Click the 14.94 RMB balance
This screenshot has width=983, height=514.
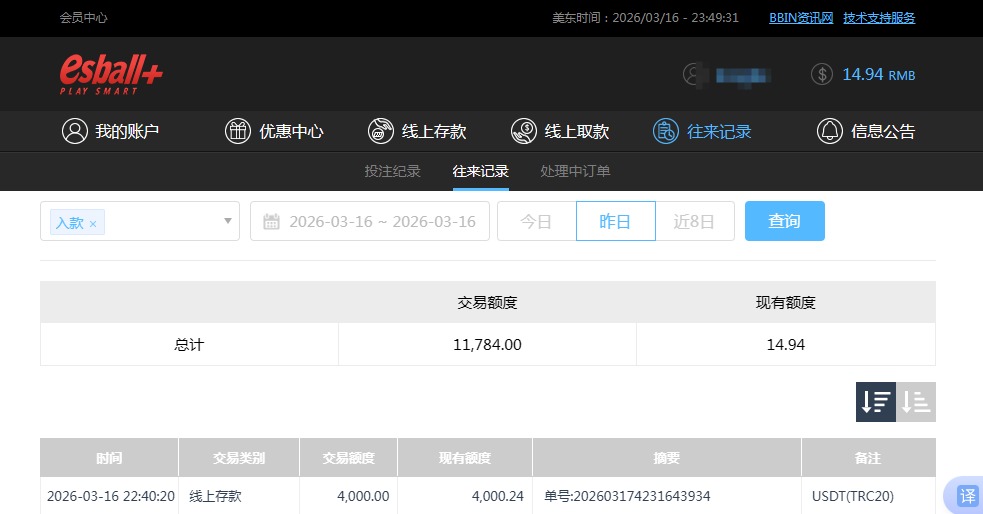pyautogui.click(x=878, y=75)
